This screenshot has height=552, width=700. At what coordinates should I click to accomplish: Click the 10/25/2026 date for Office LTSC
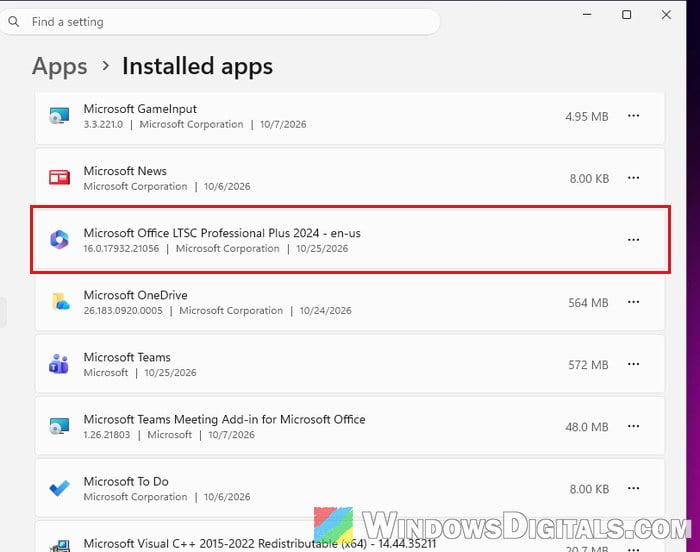322,249
